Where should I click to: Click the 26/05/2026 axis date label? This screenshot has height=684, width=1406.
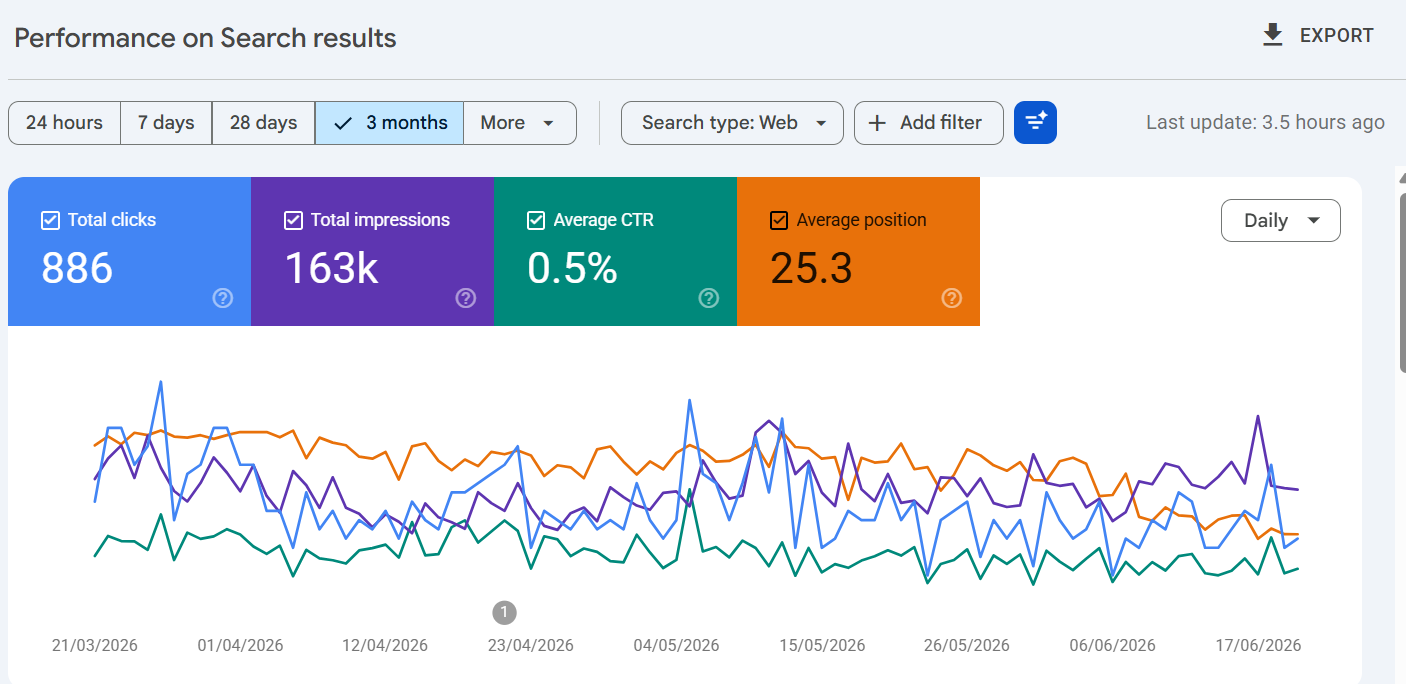pos(967,645)
